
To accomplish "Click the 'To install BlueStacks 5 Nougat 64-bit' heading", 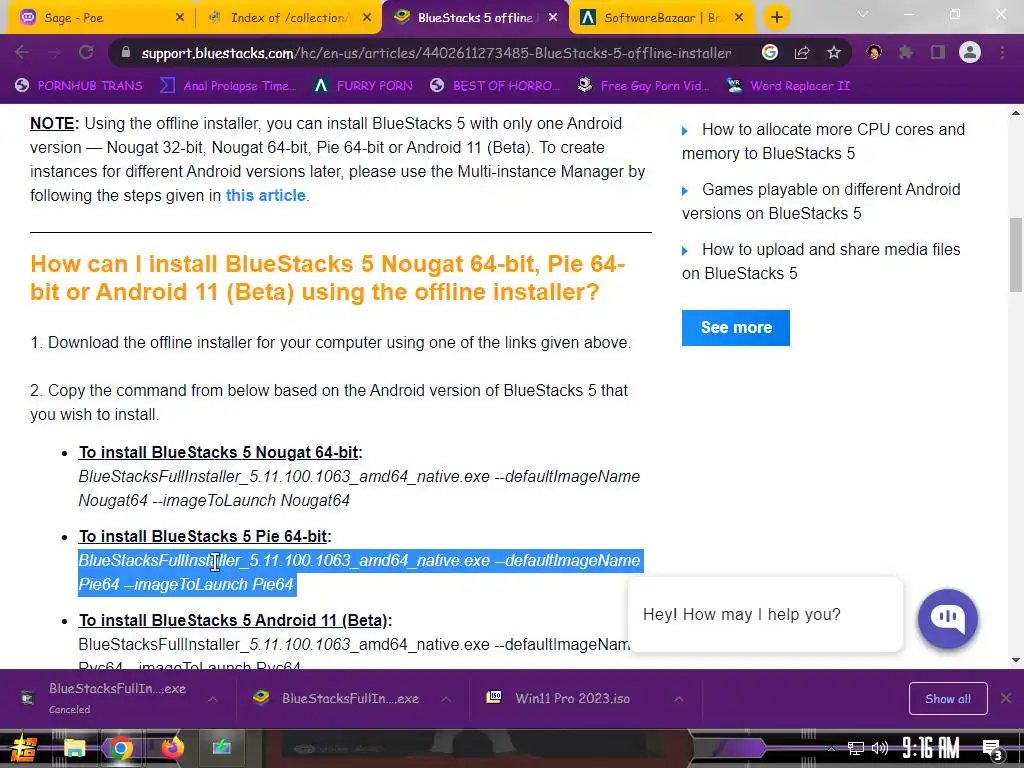I will [x=220, y=453].
